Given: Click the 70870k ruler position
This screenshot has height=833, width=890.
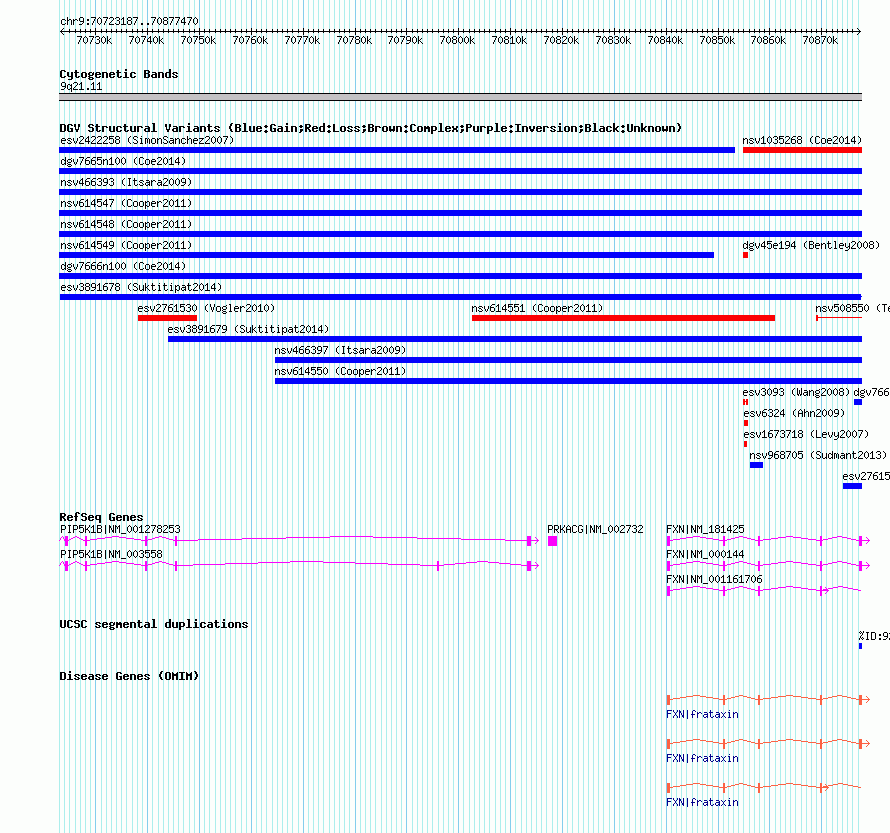Looking at the screenshot, I should click(820, 40).
